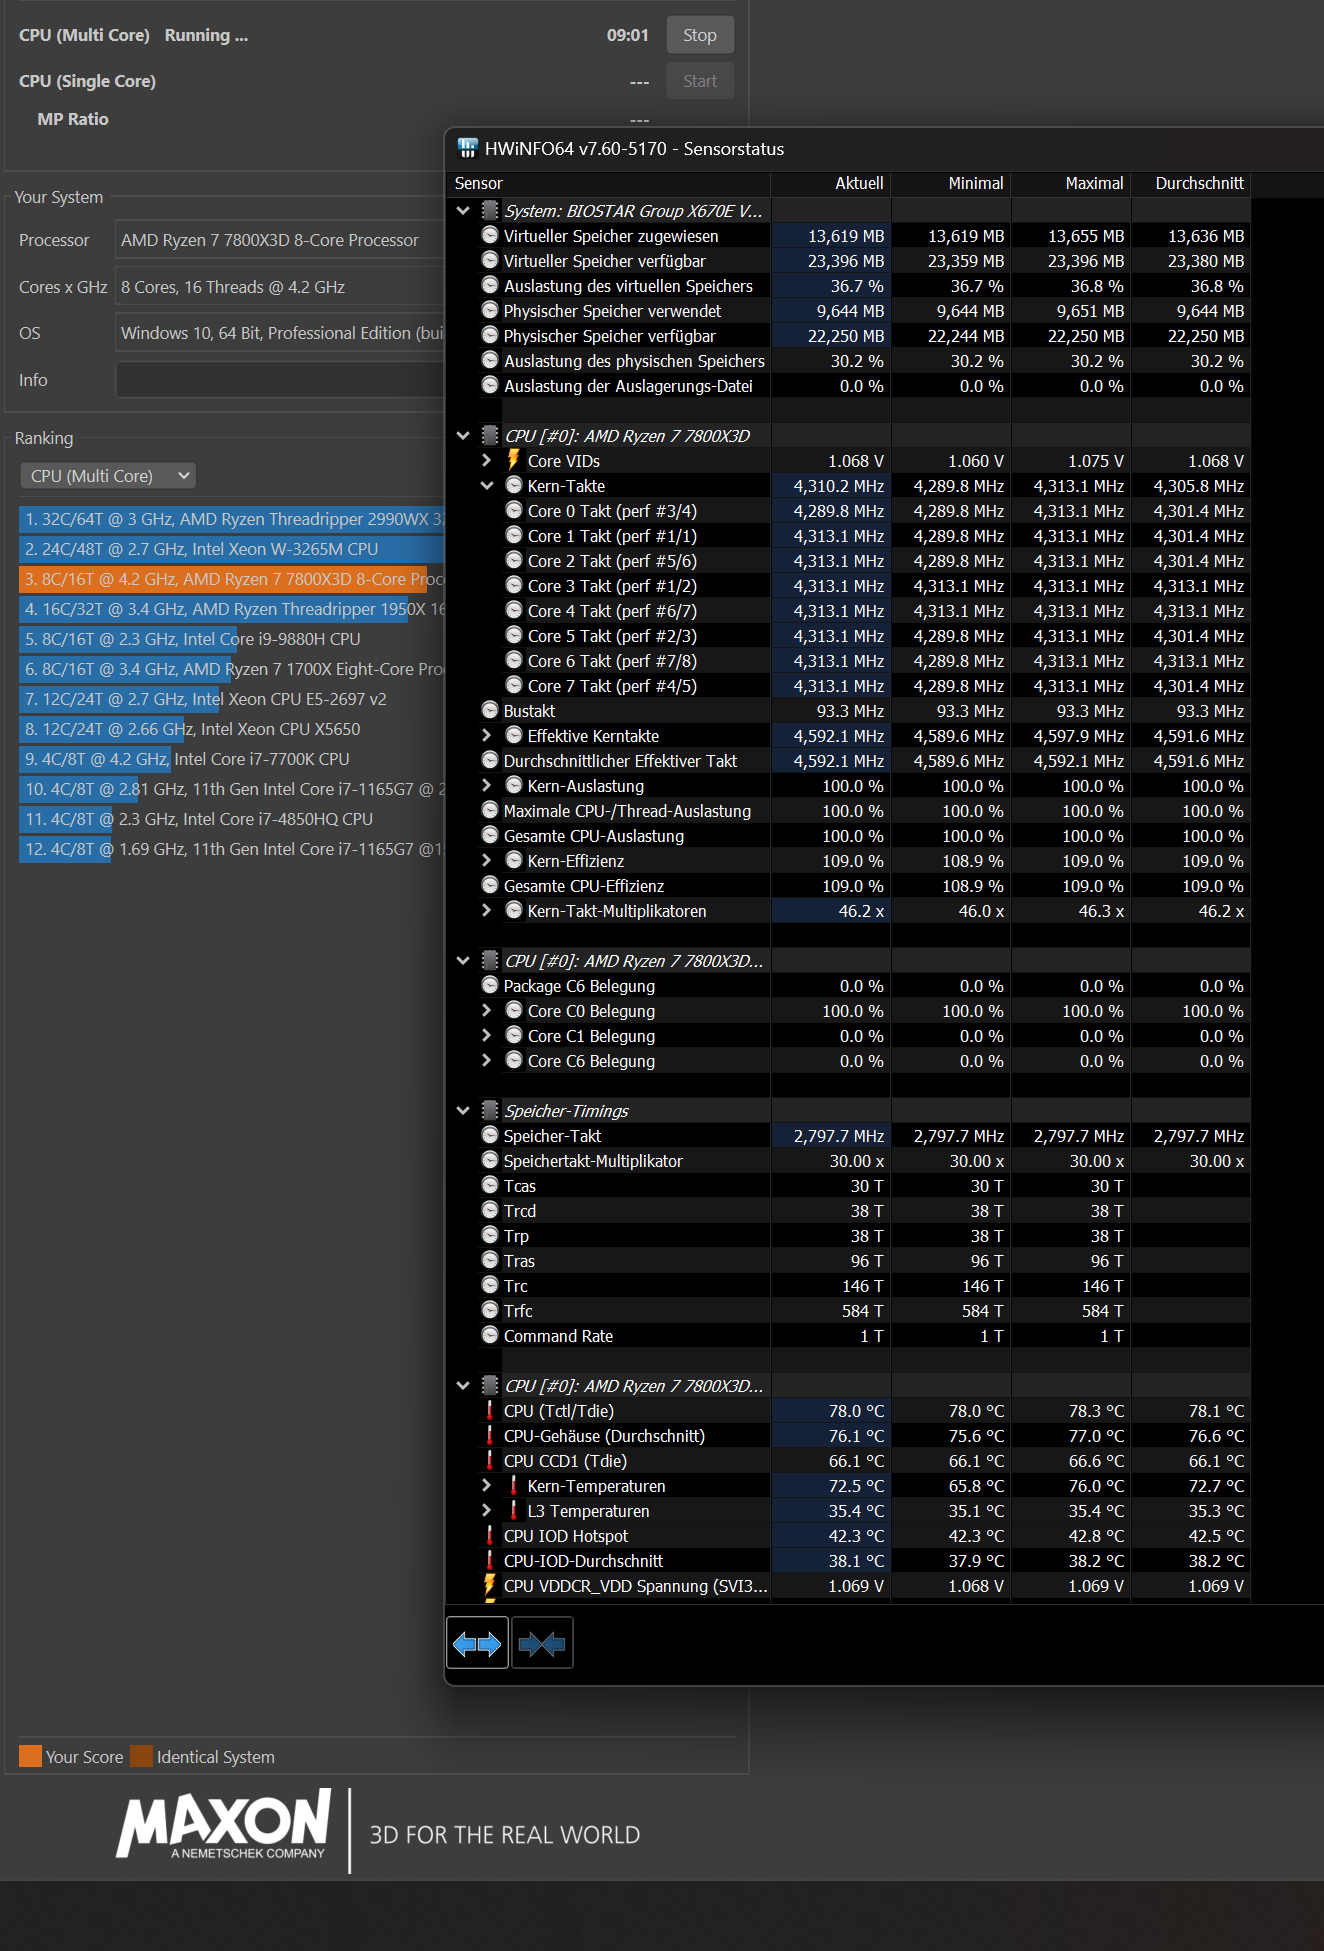Click the Aktuell column header
Screen dimensions: 1324x1951
[830, 183]
